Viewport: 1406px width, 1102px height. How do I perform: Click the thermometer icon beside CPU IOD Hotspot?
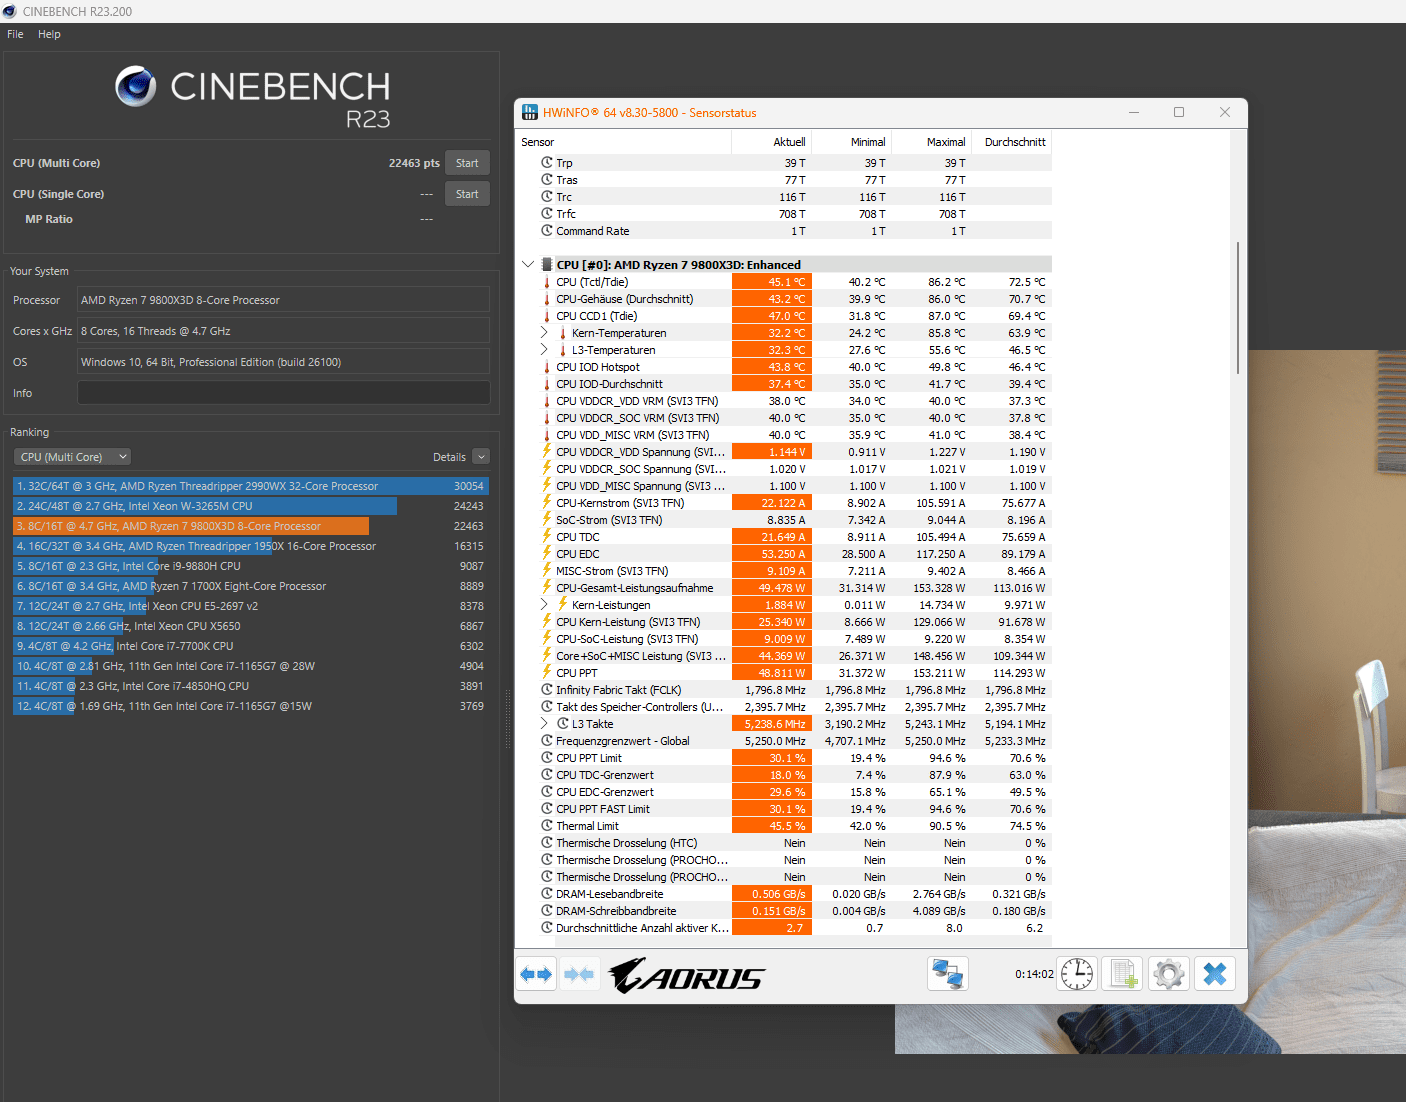point(547,367)
